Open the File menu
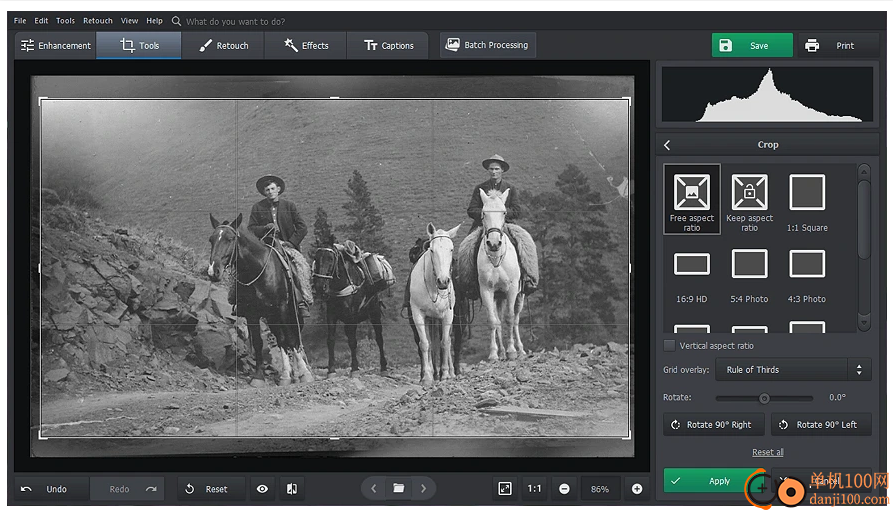This screenshot has height=510, width=893. coord(20,21)
